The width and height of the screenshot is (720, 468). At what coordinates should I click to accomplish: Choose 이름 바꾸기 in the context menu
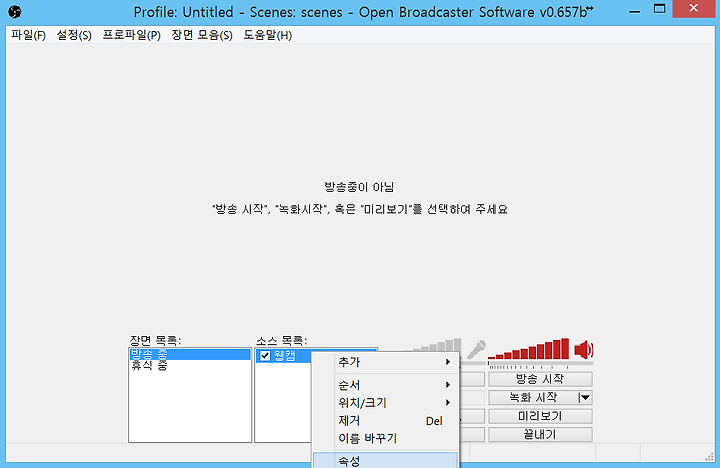click(x=385, y=439)
